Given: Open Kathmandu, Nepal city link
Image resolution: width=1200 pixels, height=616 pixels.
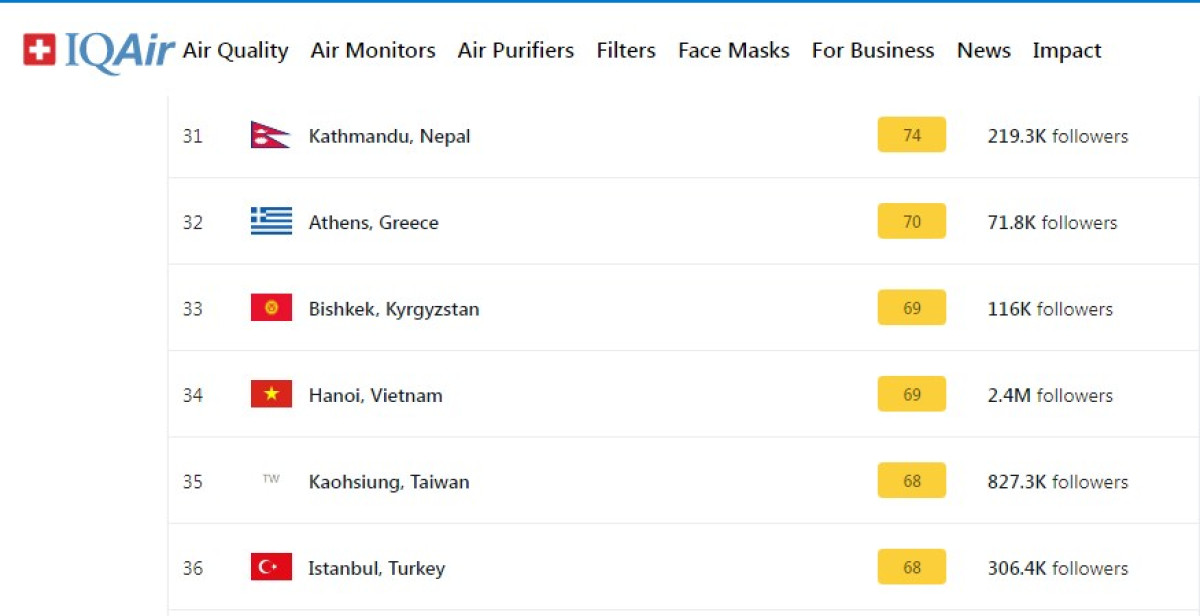Looking at the screenshot, I should (389, 136).
